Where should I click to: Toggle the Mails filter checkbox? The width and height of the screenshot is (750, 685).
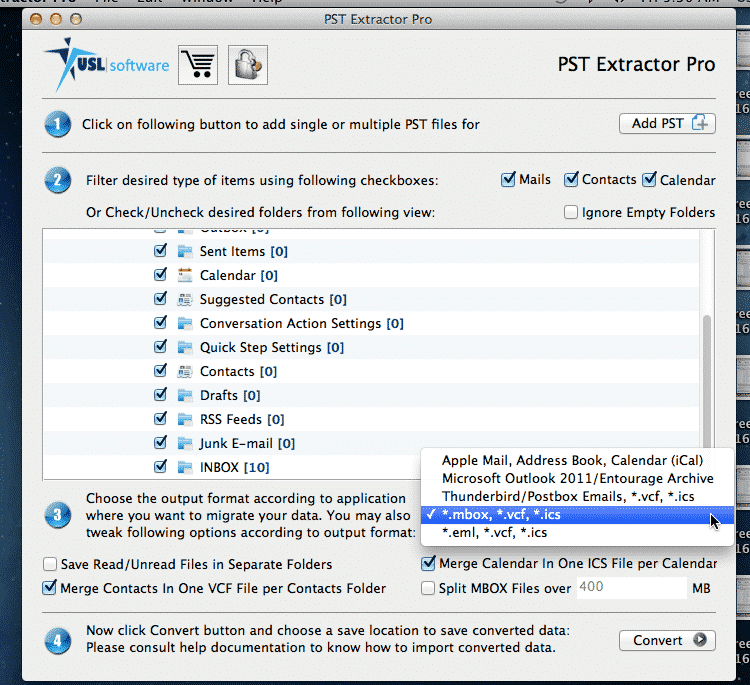508,179
